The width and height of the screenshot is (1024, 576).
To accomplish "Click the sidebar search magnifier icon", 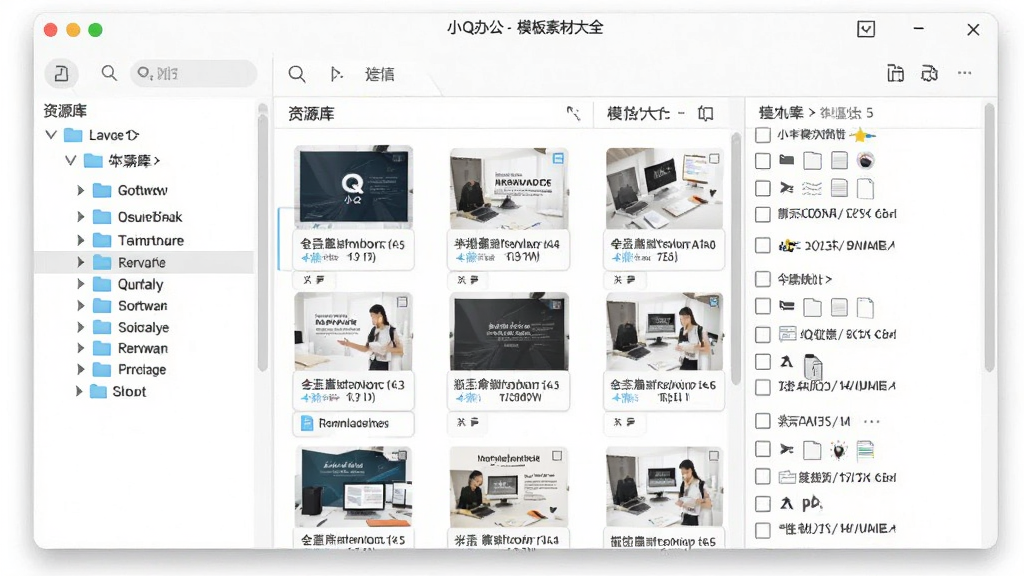I will pos(109,73).
